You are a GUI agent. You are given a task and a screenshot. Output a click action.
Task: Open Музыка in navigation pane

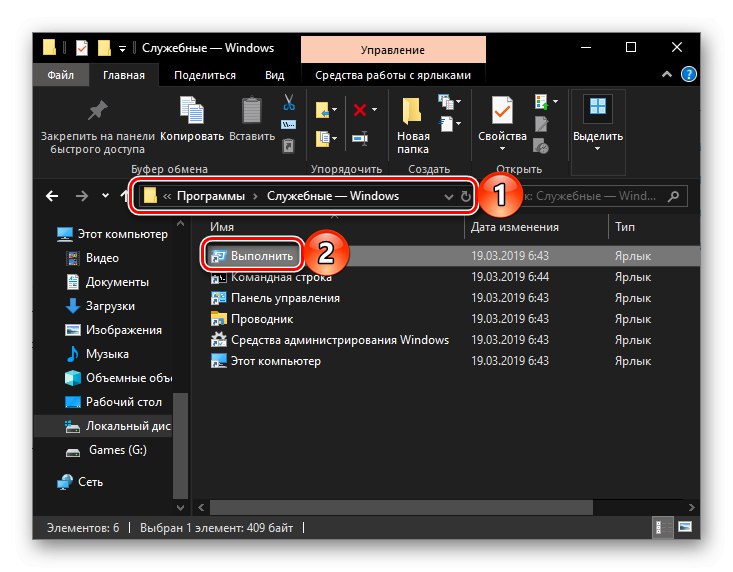tap(97, 354)
